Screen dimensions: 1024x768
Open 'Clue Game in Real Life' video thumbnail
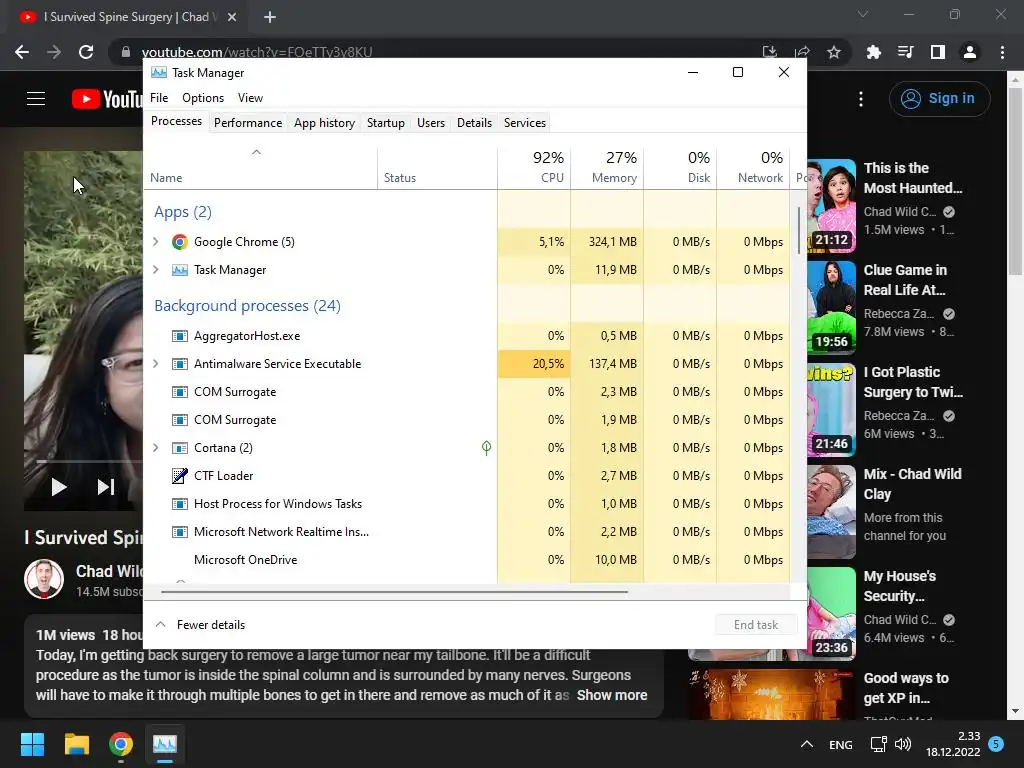[831, 307]
